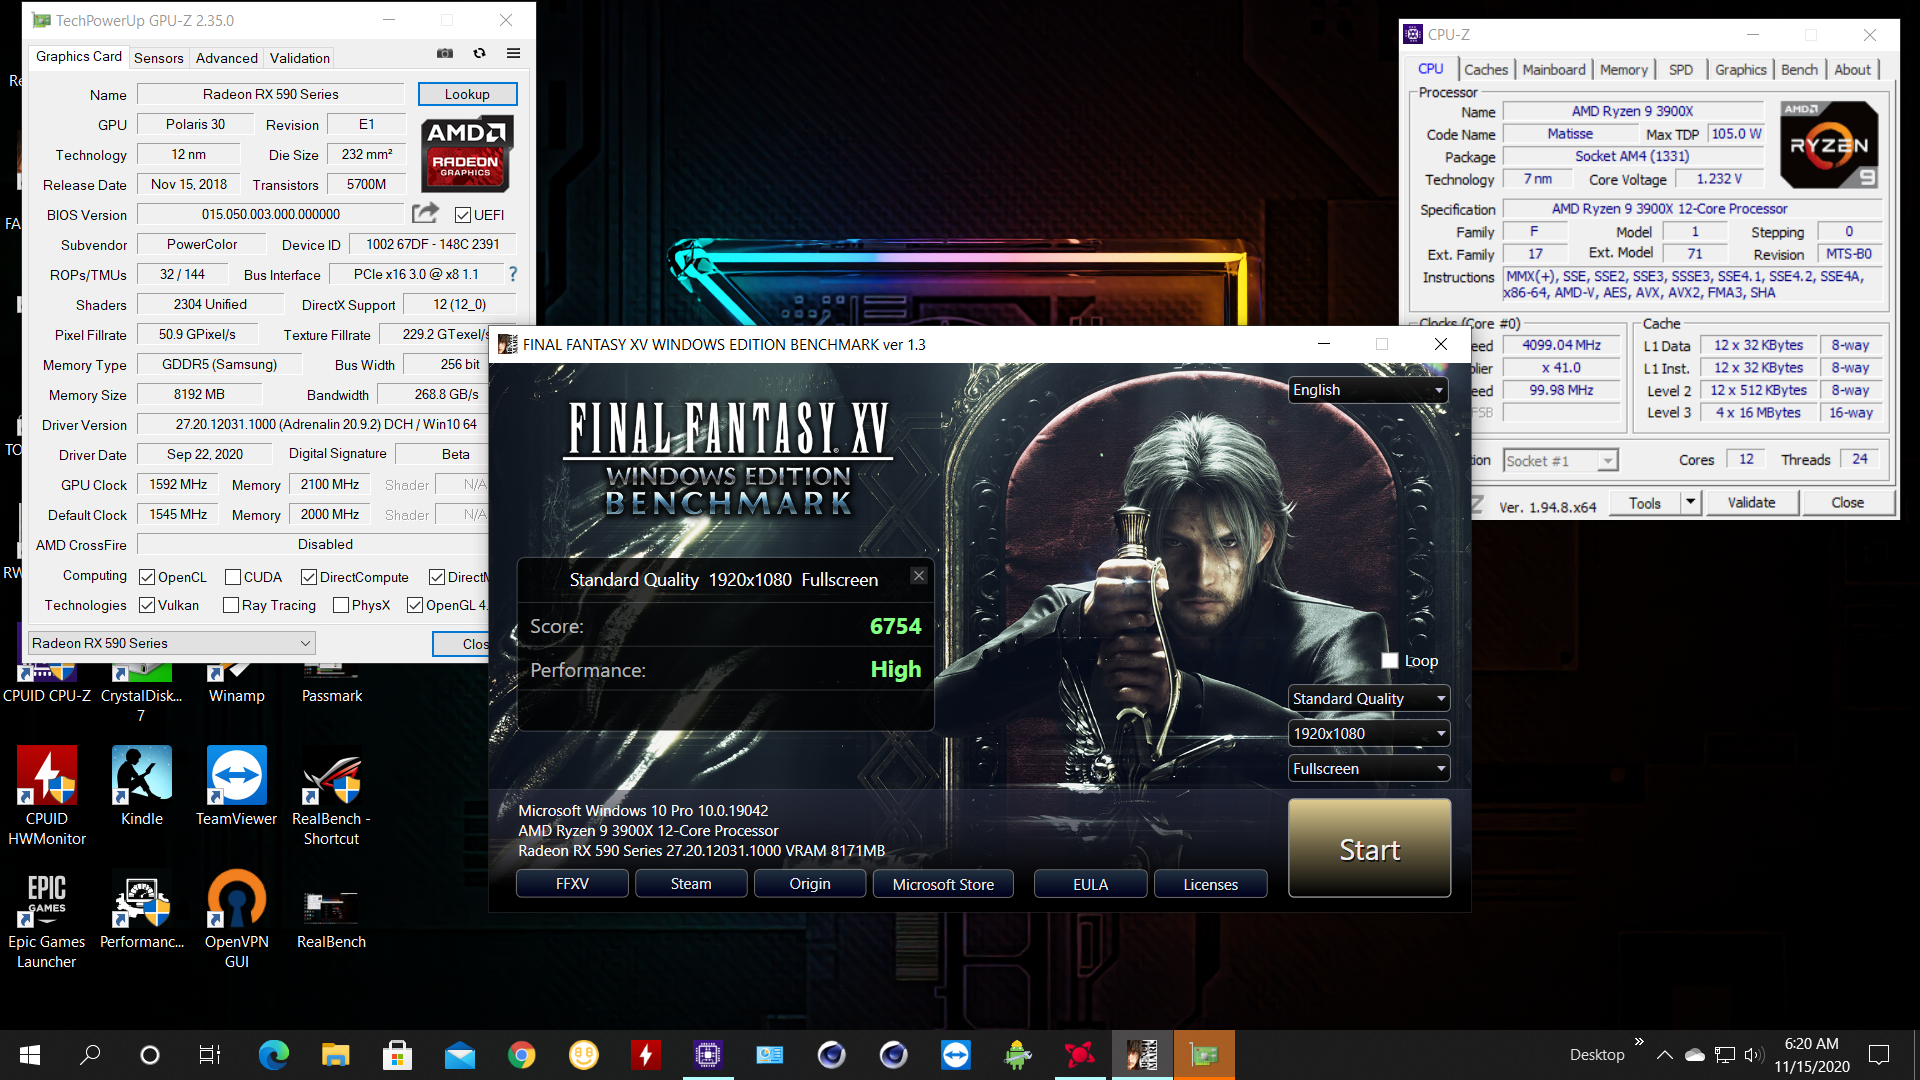Switch to GPU-Z Sensors tab
1920x1080 pixels.
pyautogui.click(x=159, y=58)
